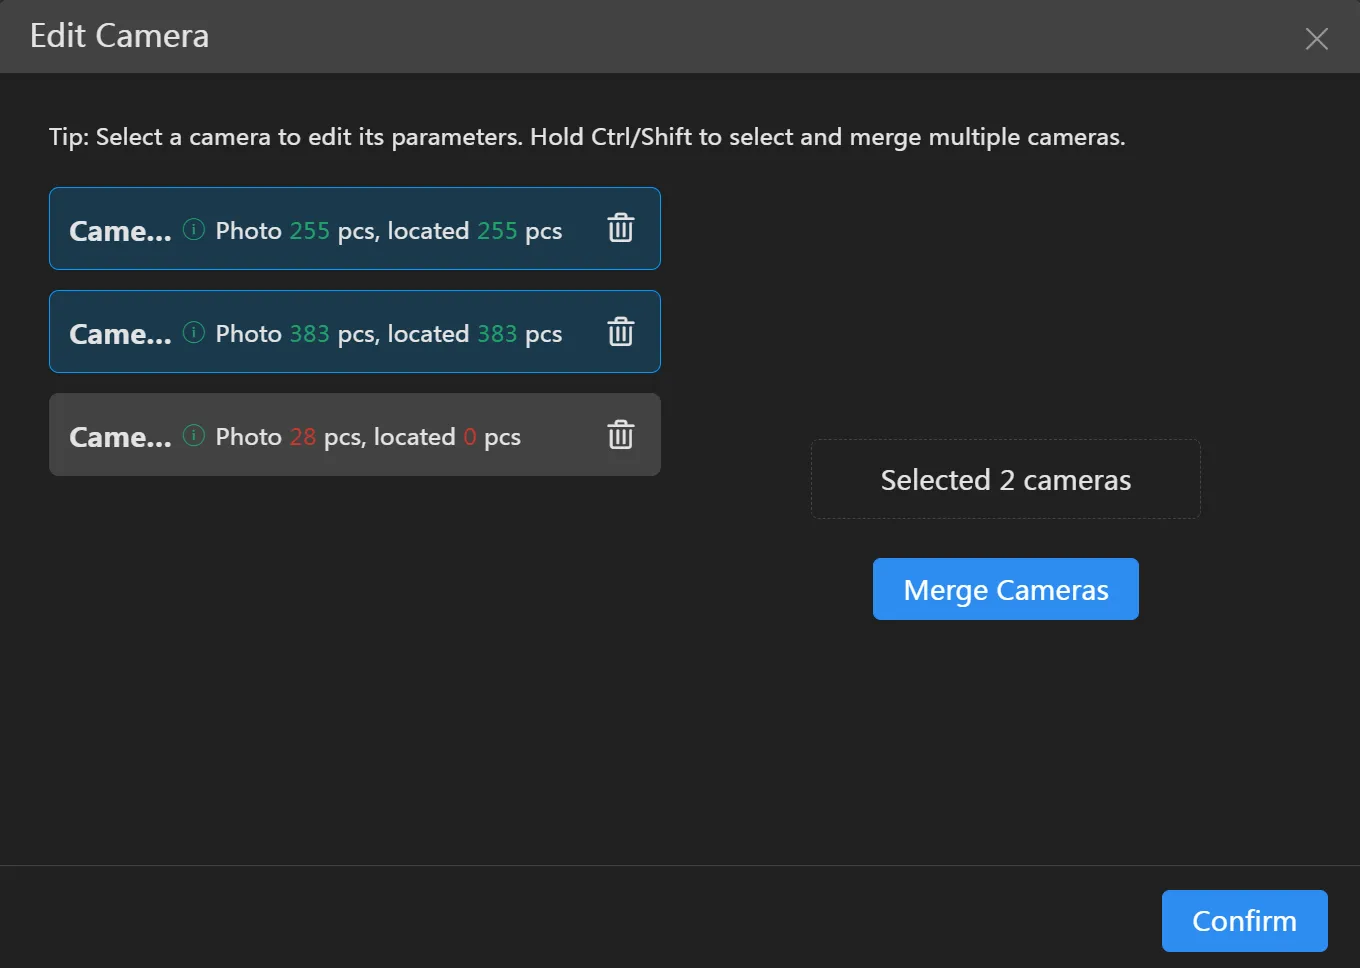Click the tip text about merging cameras
Viewport: 1360px width, 968px height.
click(x=587, y=137)
